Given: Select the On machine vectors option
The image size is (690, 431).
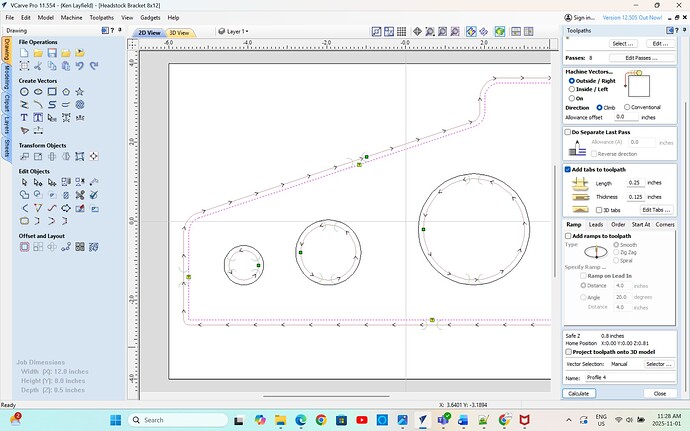Looking at the screenshot, I should pos(572,98).
